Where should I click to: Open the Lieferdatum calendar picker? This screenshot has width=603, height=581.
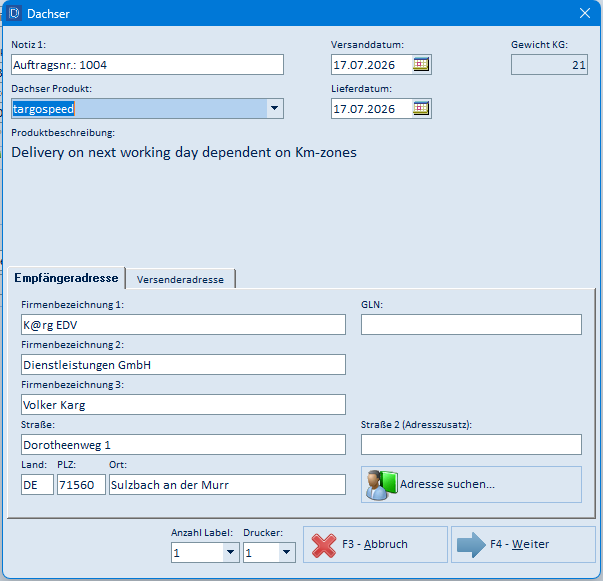click(x=421, y=108)
